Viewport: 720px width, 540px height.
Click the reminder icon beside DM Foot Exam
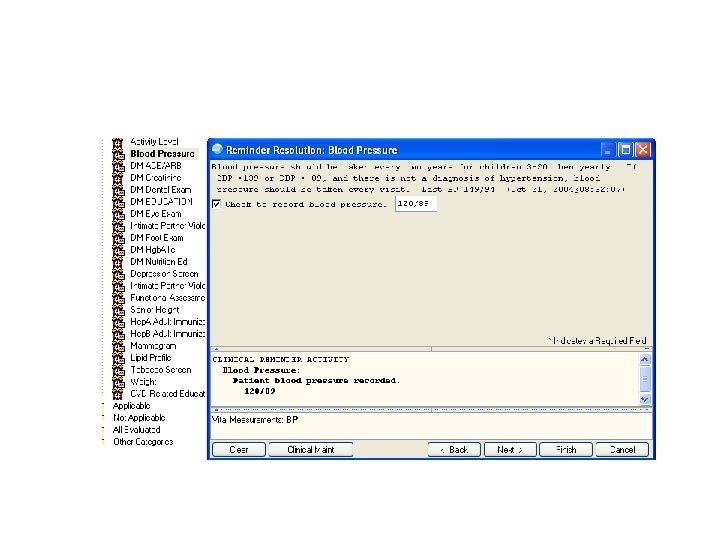pyautogui.click(x=118, y=238)
